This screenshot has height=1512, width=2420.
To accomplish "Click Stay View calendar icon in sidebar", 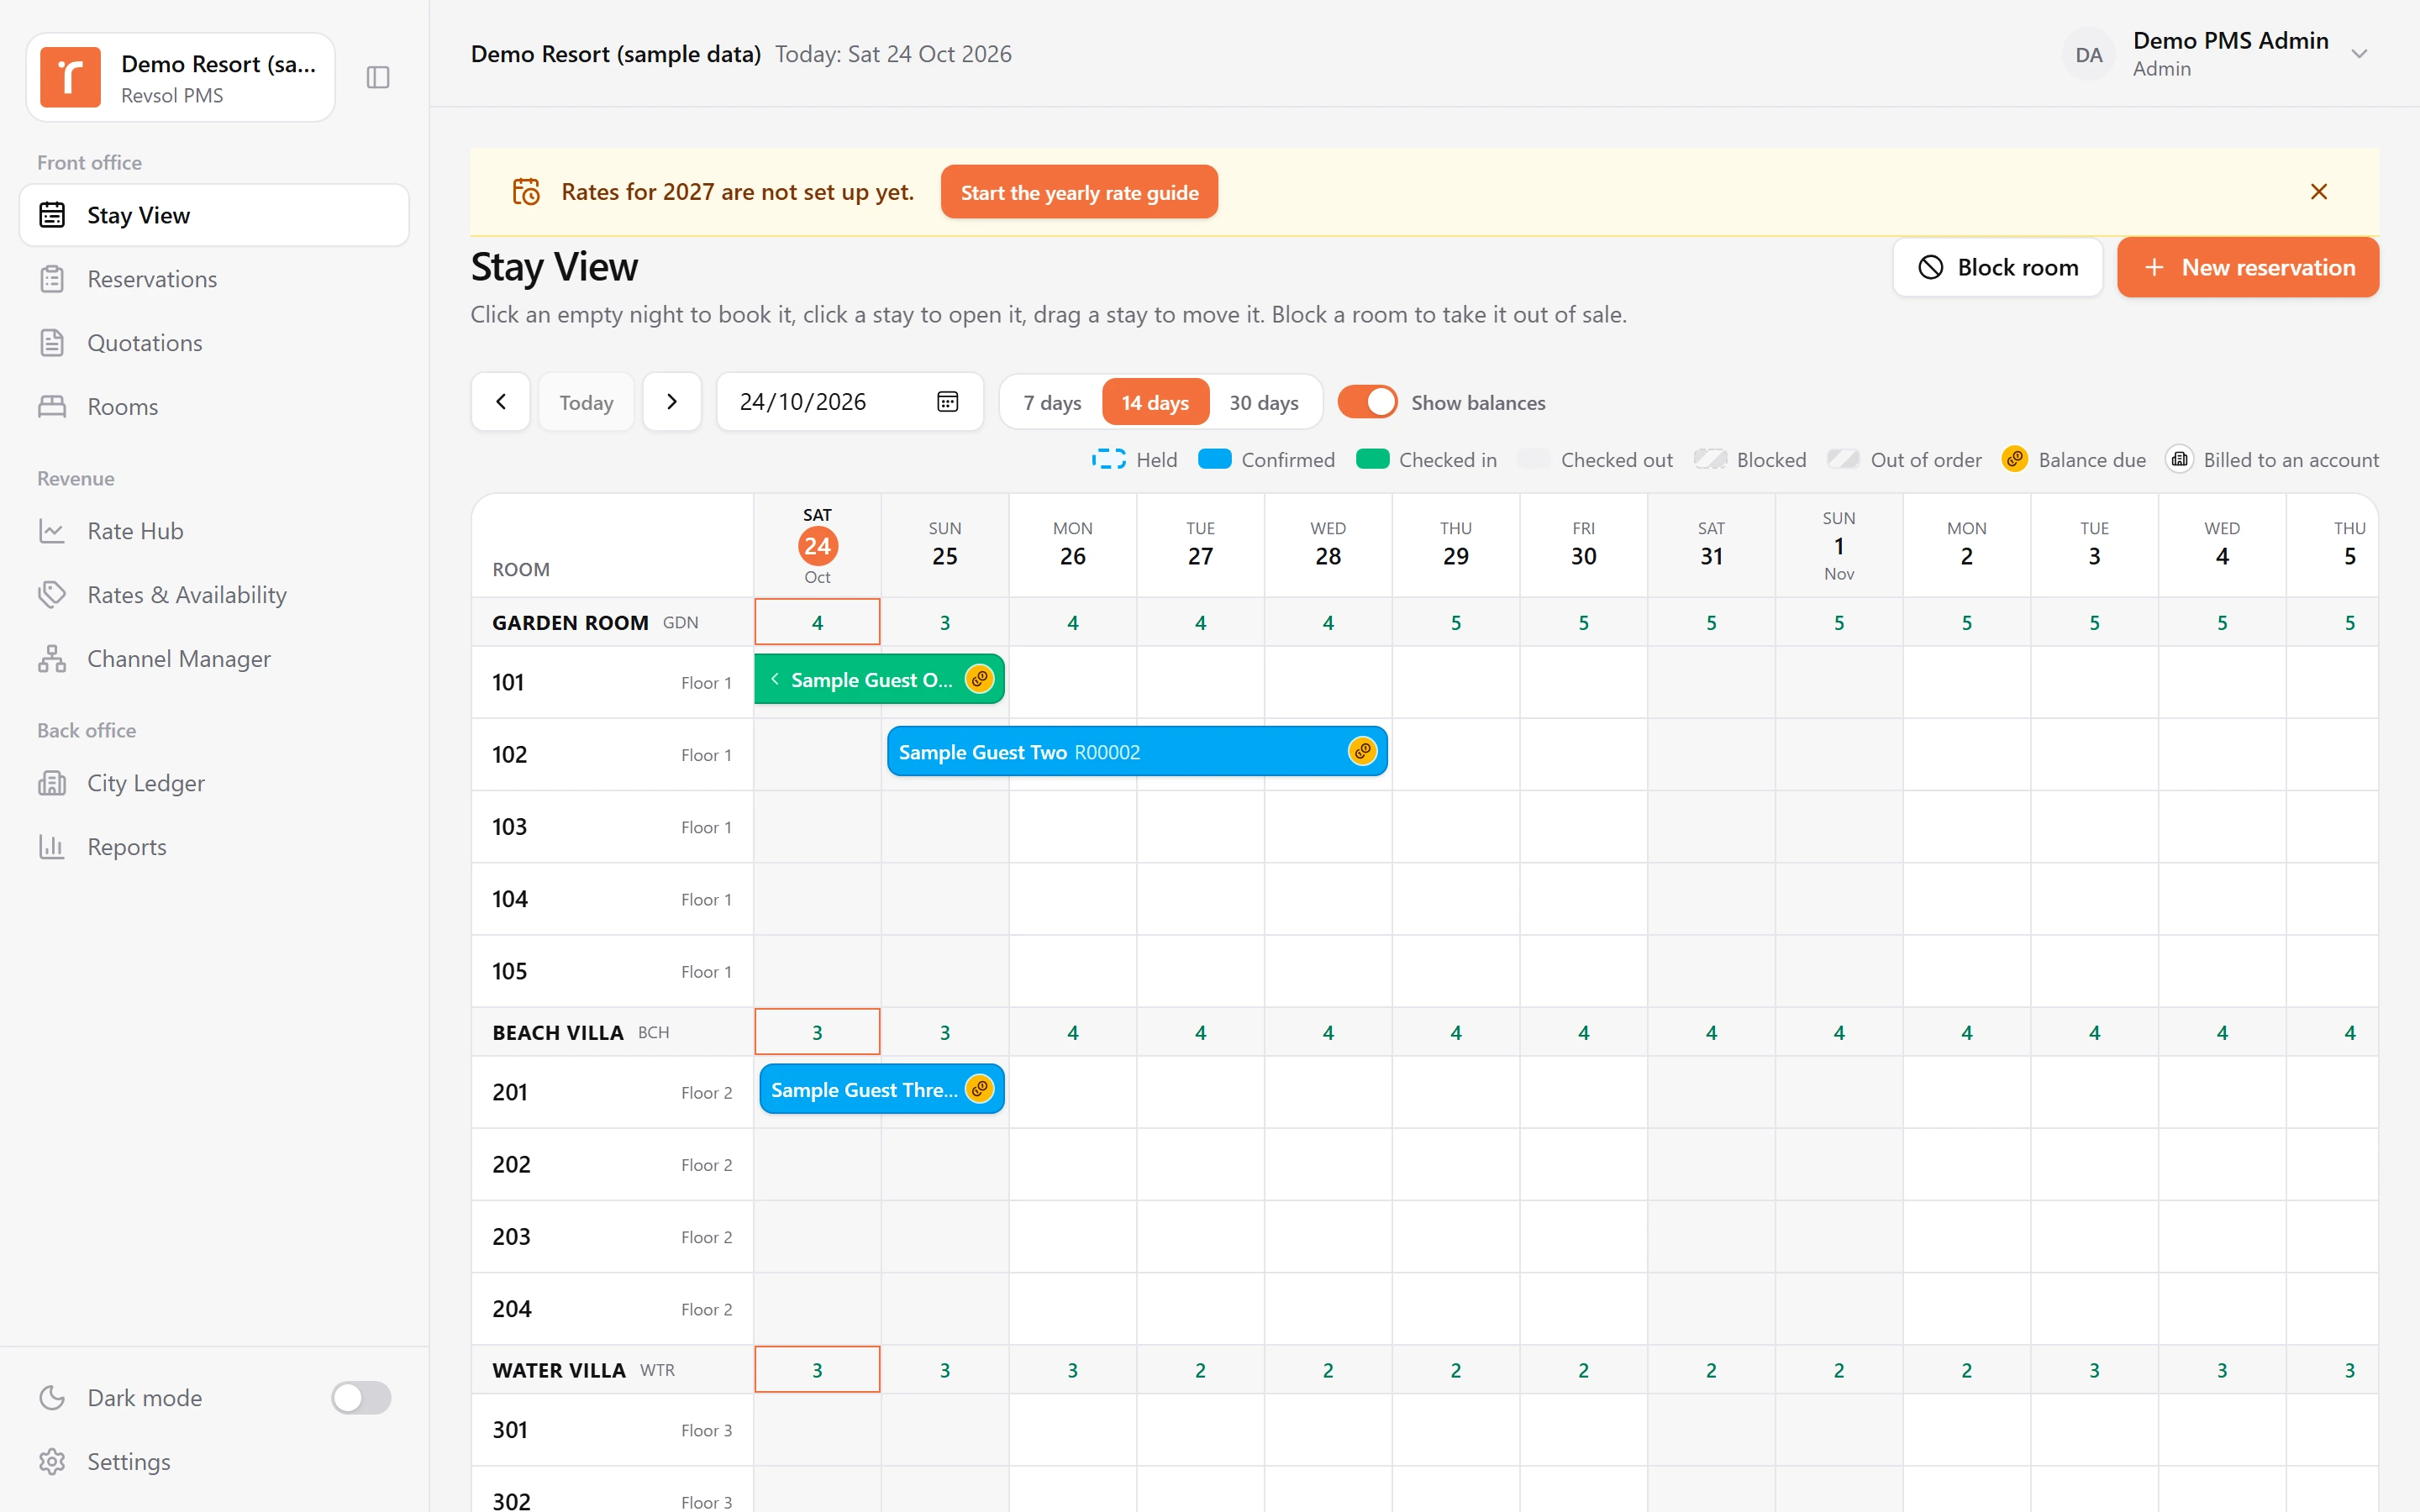I will click(52, 215).
